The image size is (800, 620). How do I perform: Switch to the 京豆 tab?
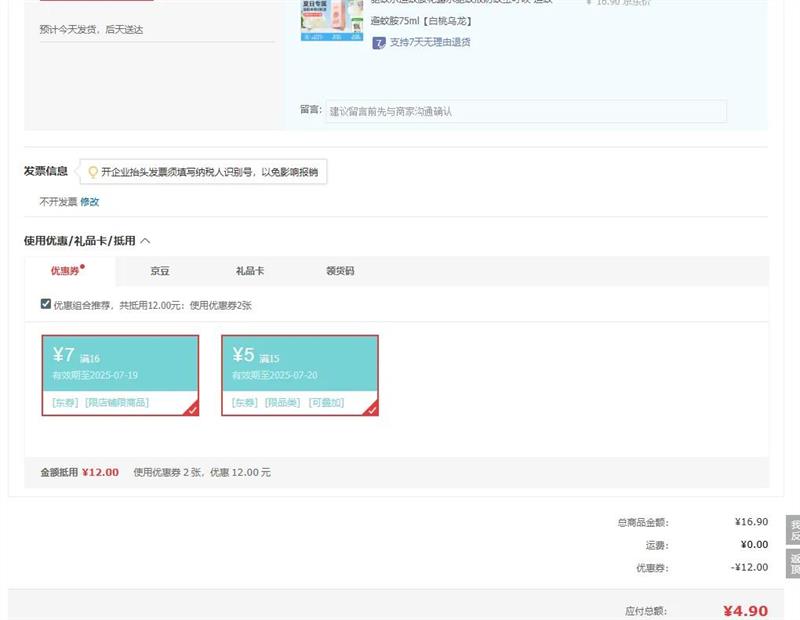[x=160, y=271]
